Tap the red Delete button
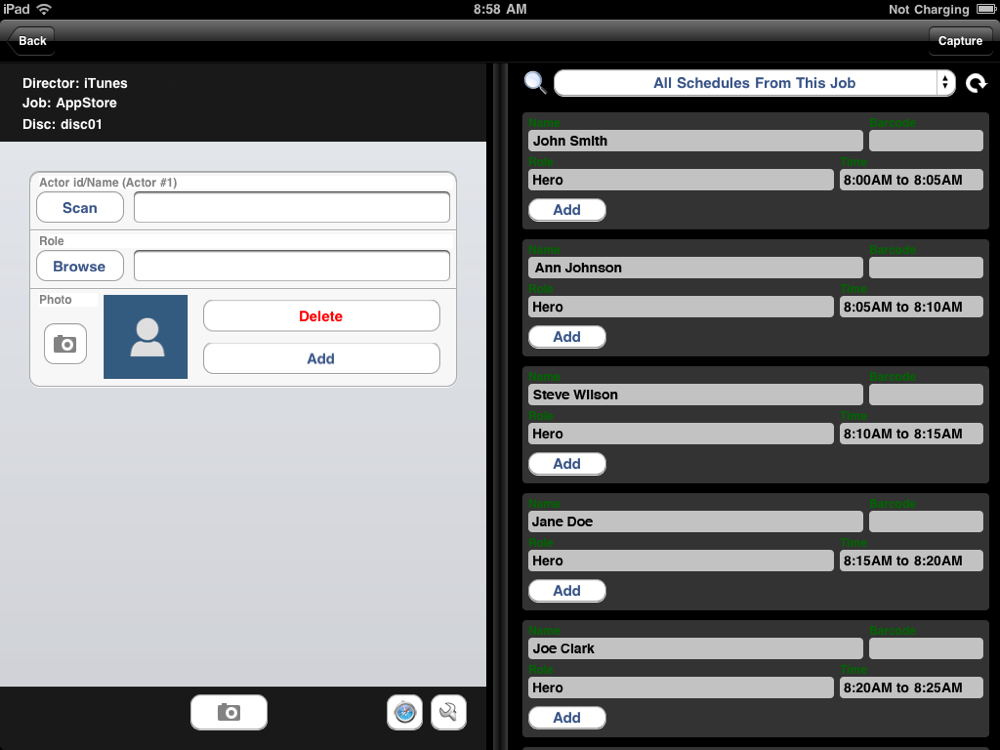The image size is (1000, 750). (321, 316)
